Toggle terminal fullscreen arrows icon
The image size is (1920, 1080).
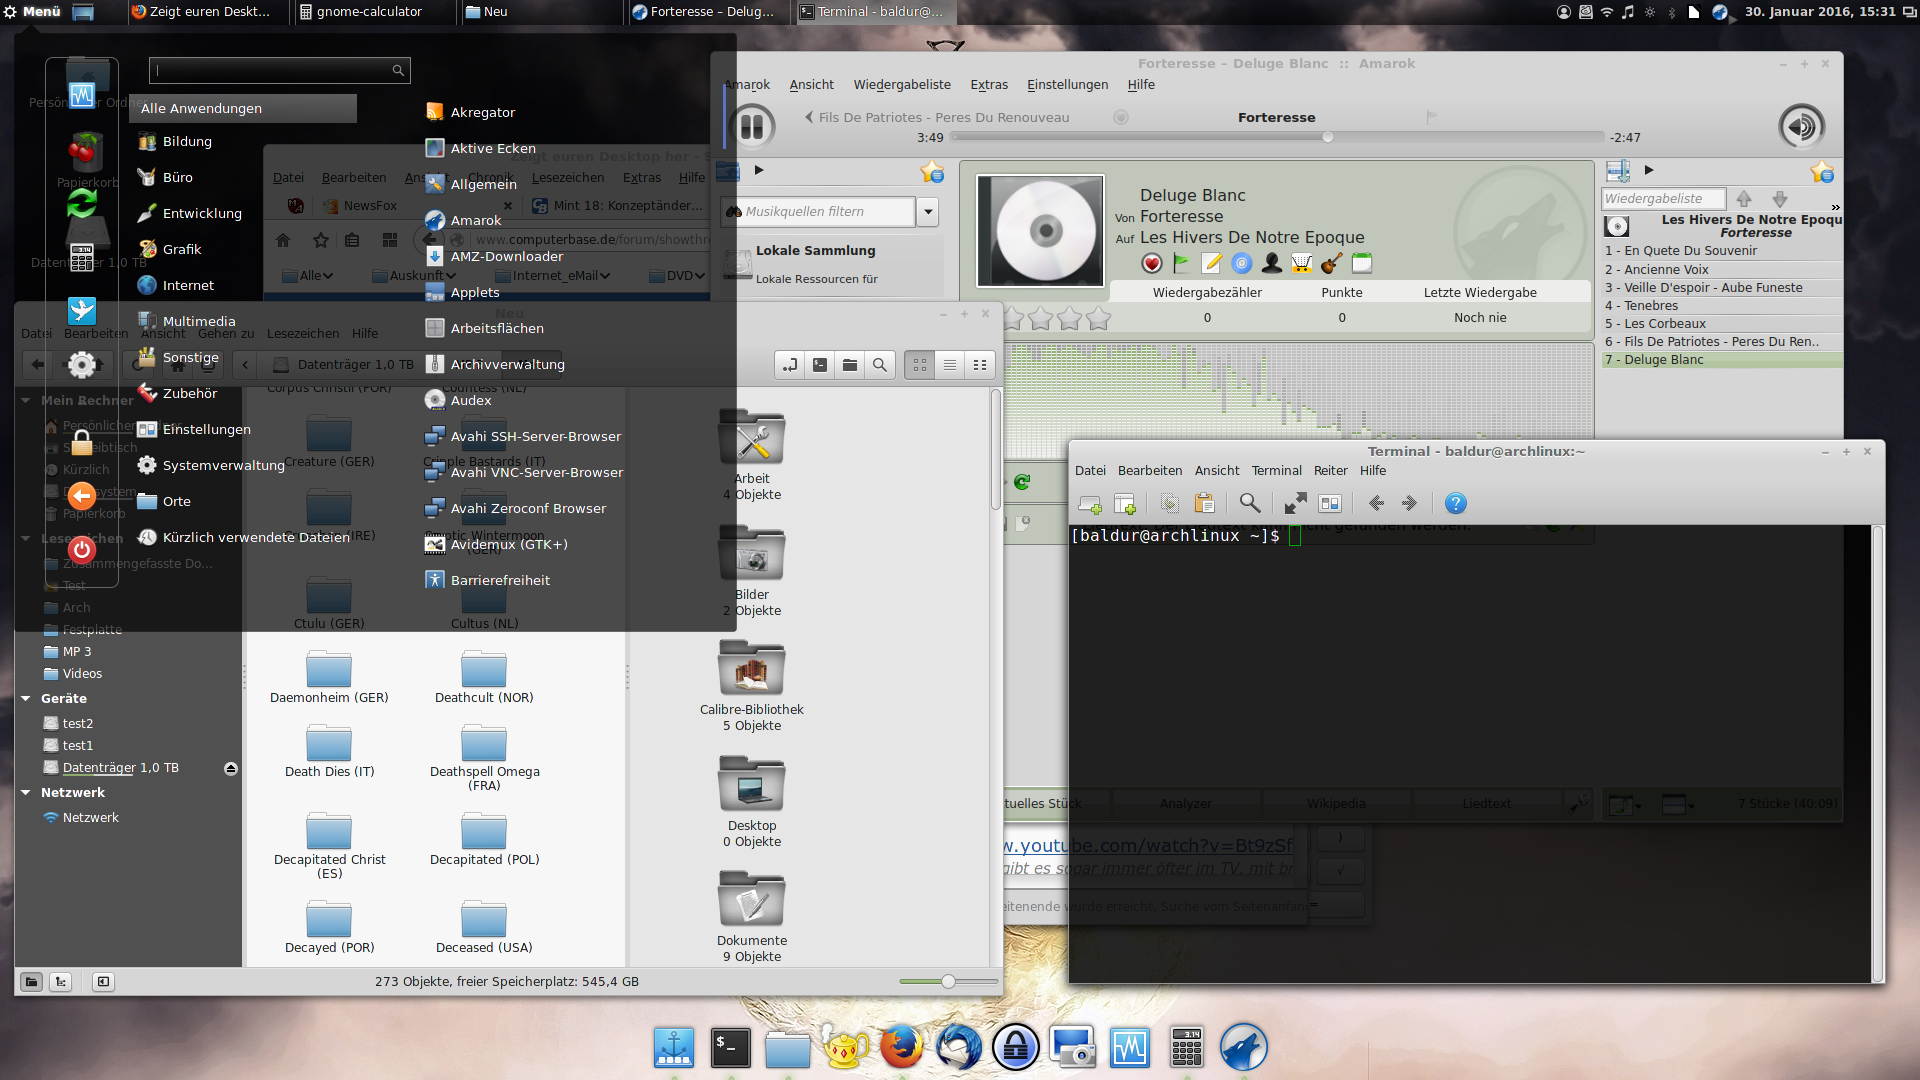coord(1295,503)
